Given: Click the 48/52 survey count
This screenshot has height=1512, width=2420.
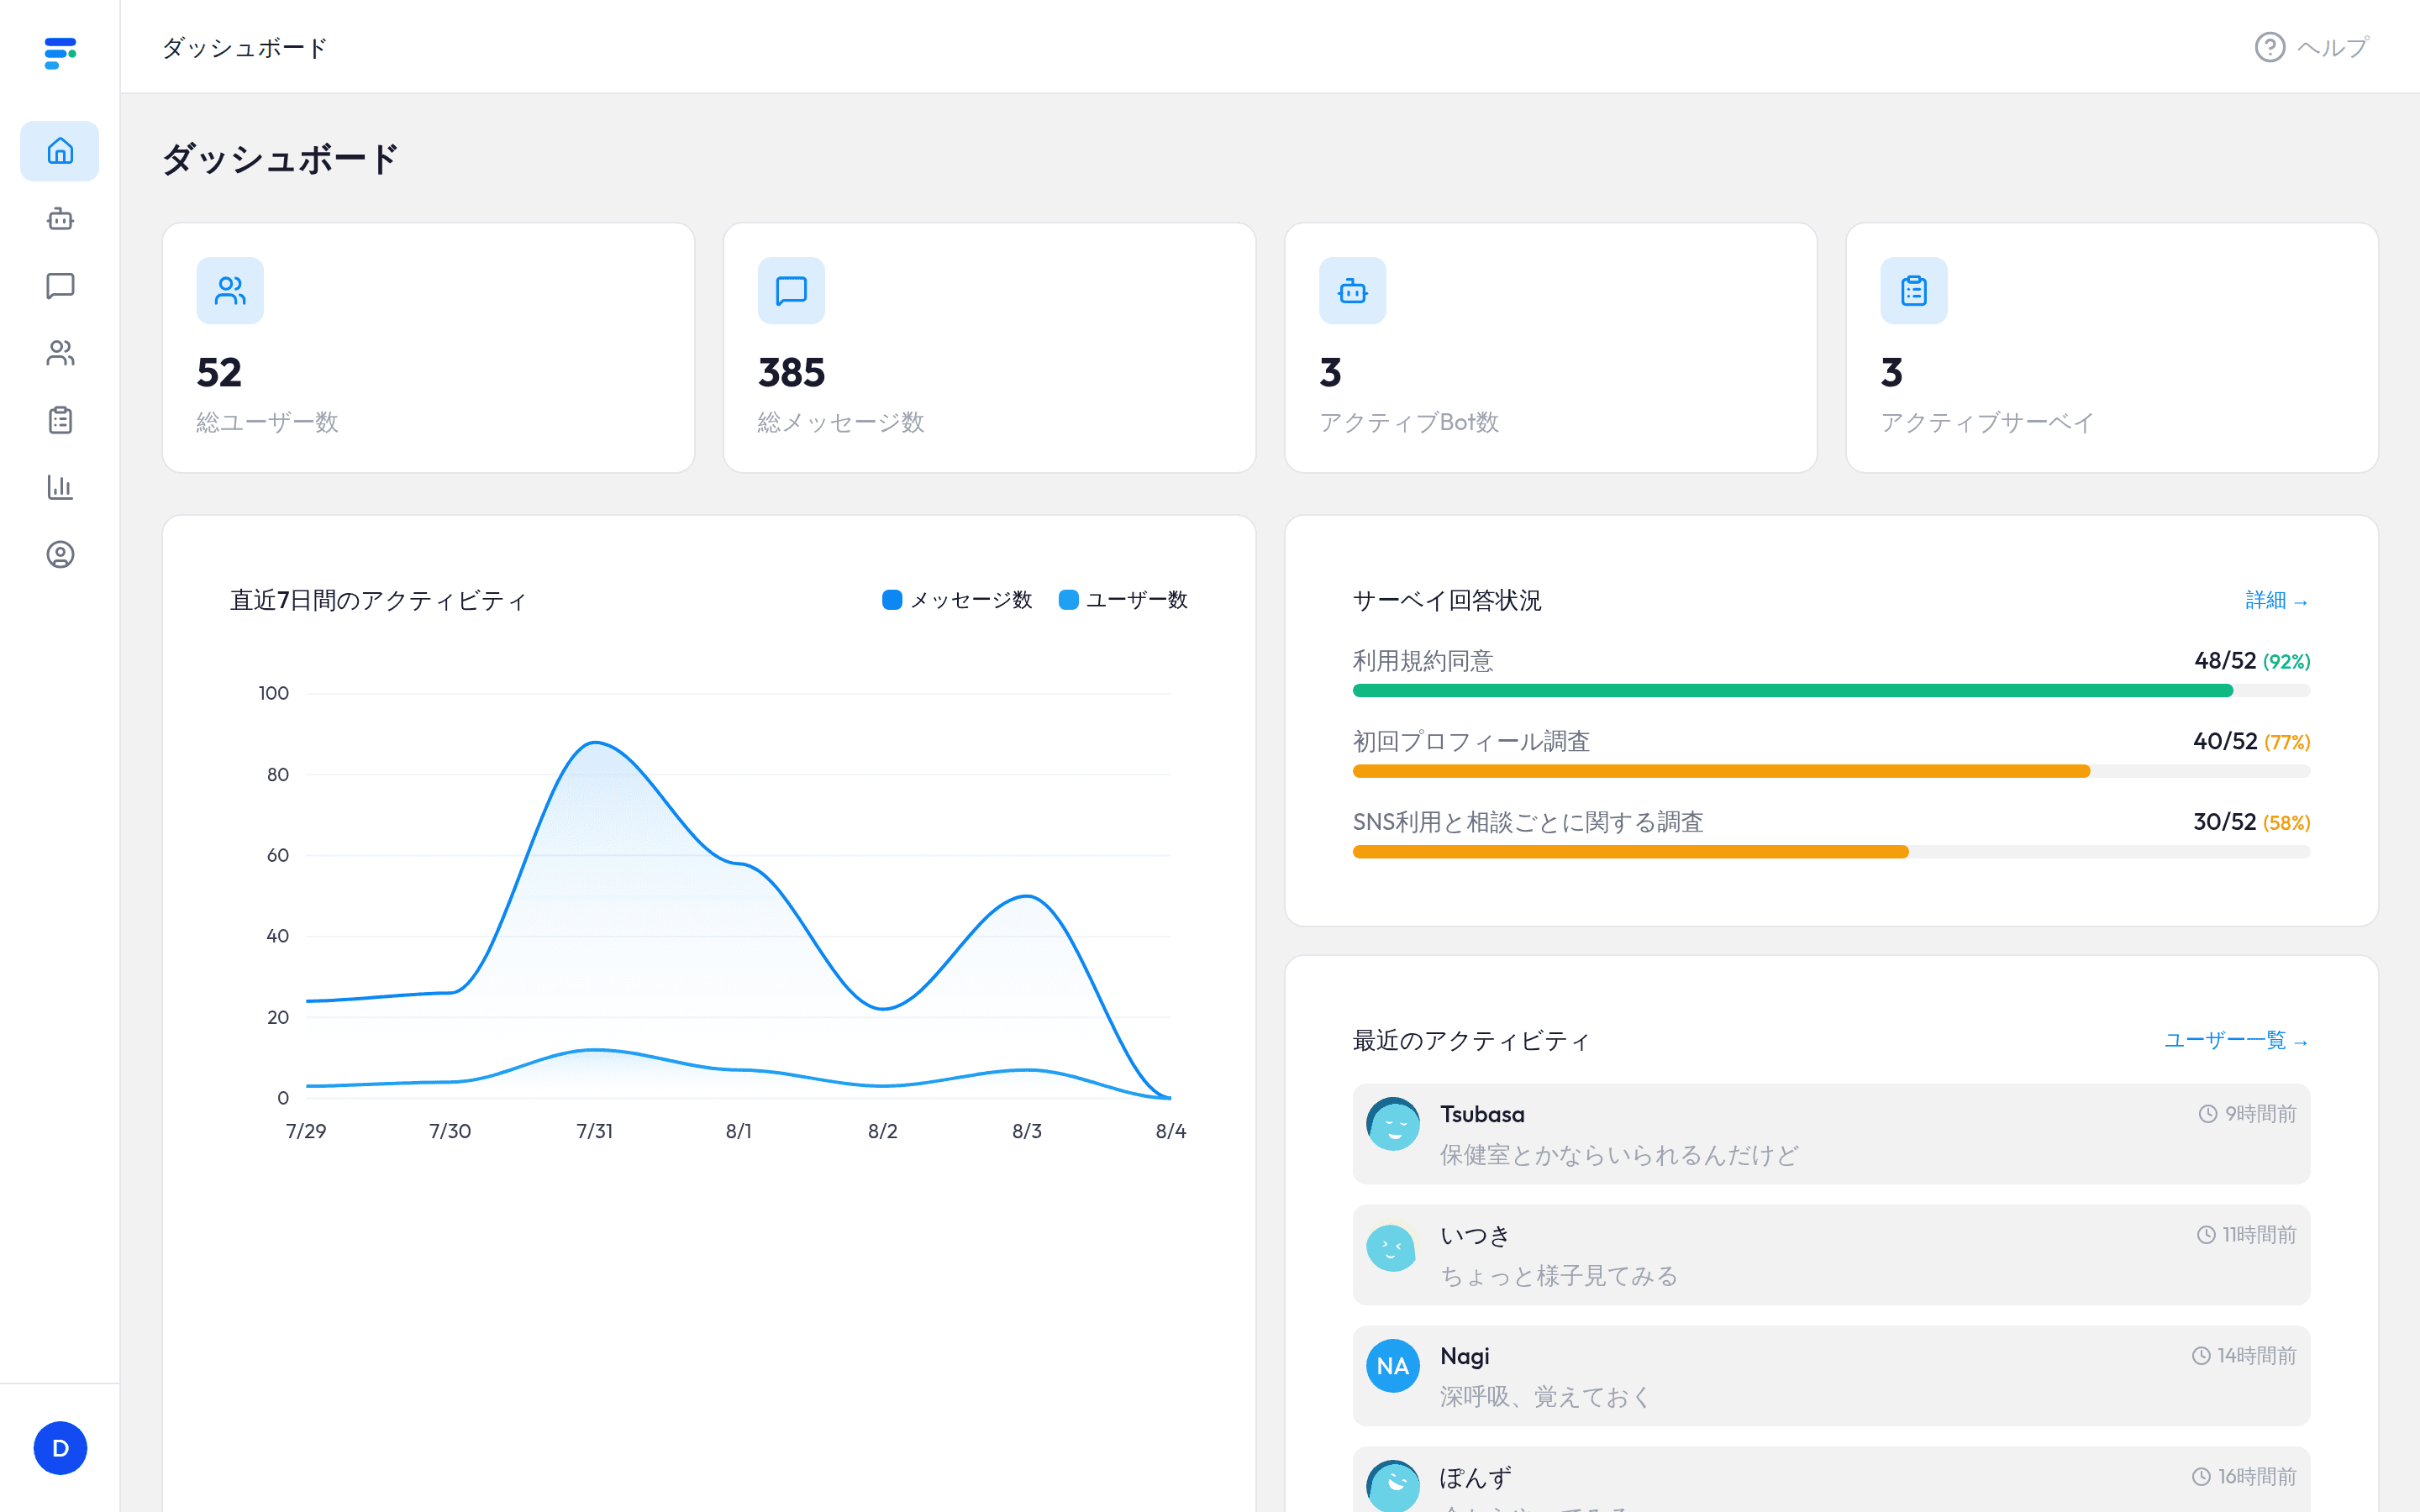Looking at the screenshot, I should pyautogui.click(x=2225, y=661).
